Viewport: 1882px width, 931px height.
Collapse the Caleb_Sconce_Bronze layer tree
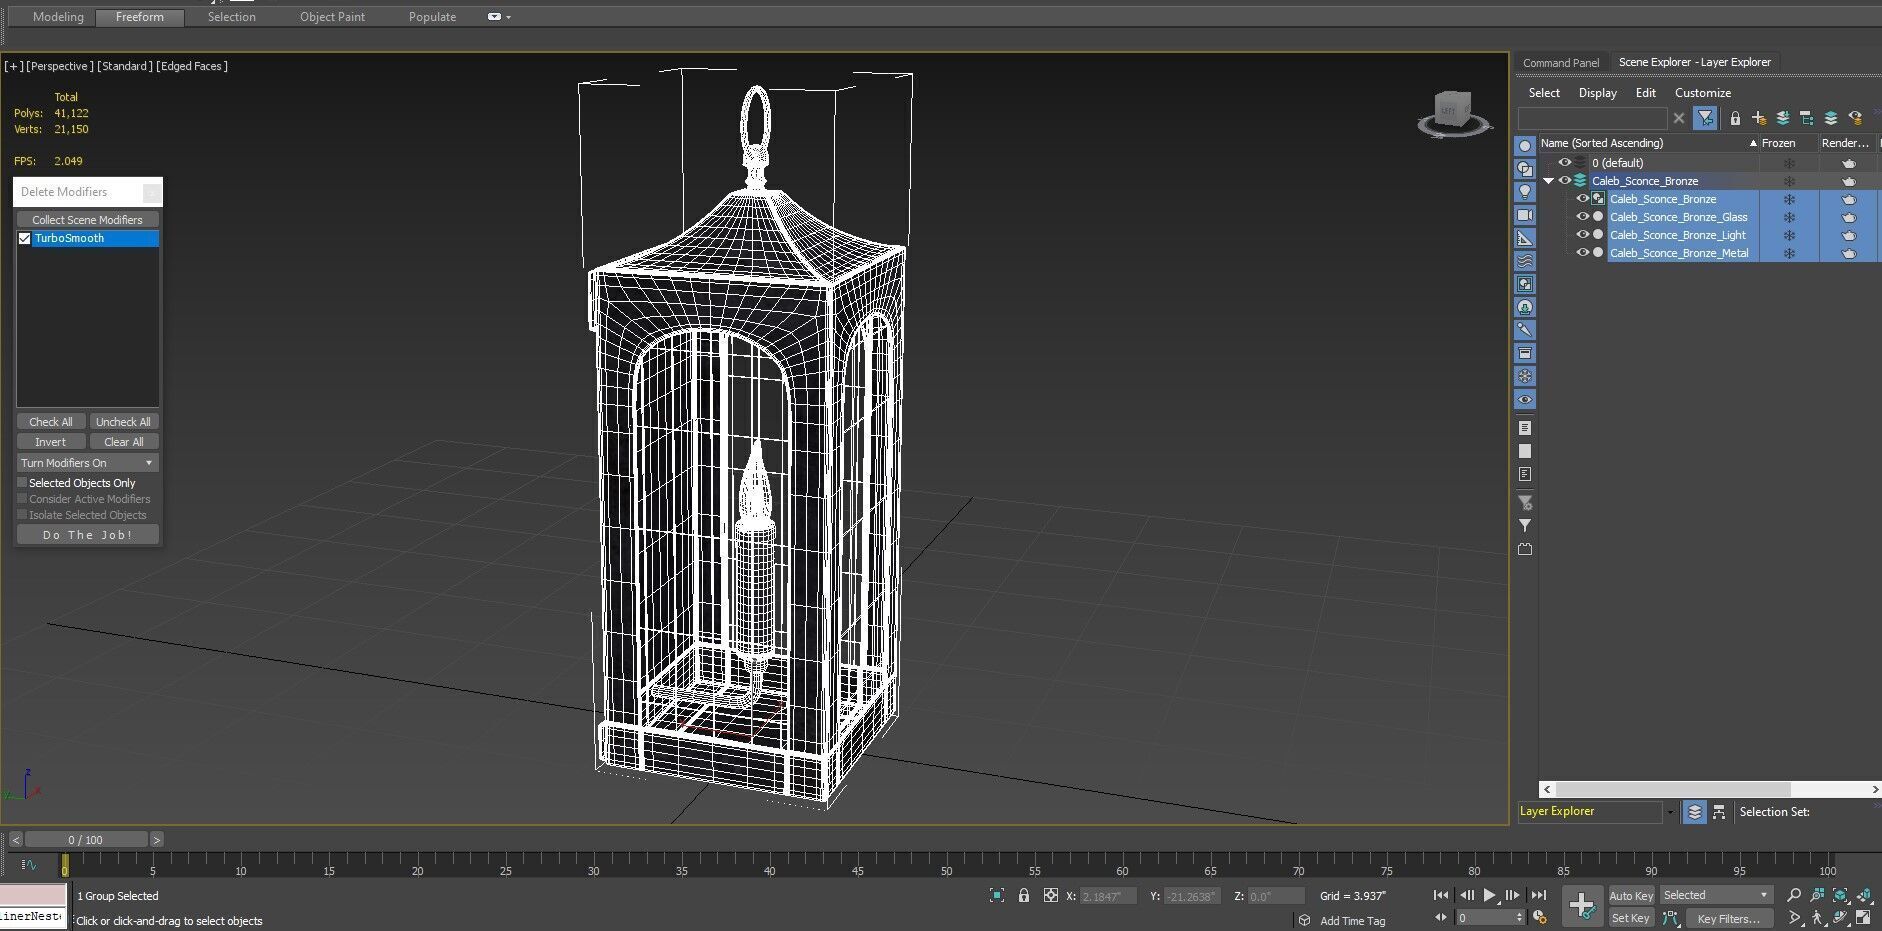[x=1549, y=181]
